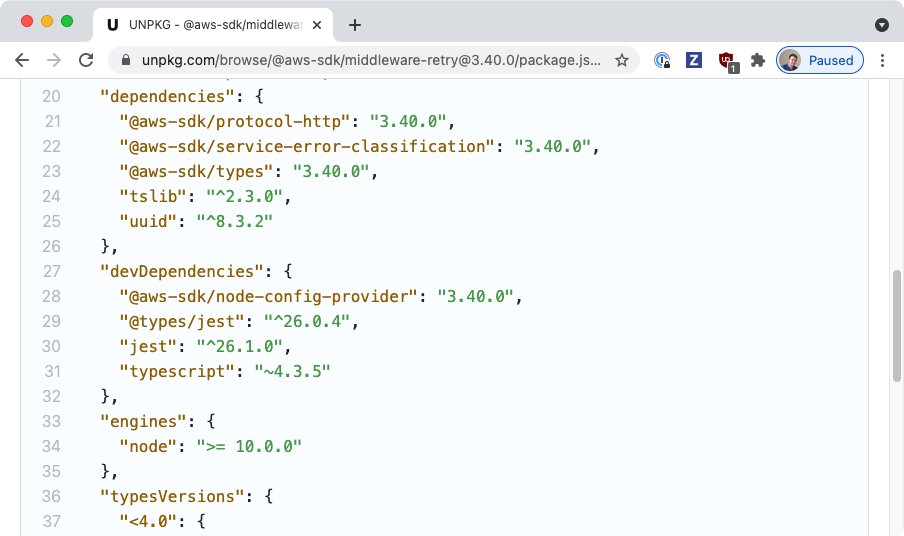
Task: Click the page vertical scrollbar thumb
Action: (x=897, y=326)
